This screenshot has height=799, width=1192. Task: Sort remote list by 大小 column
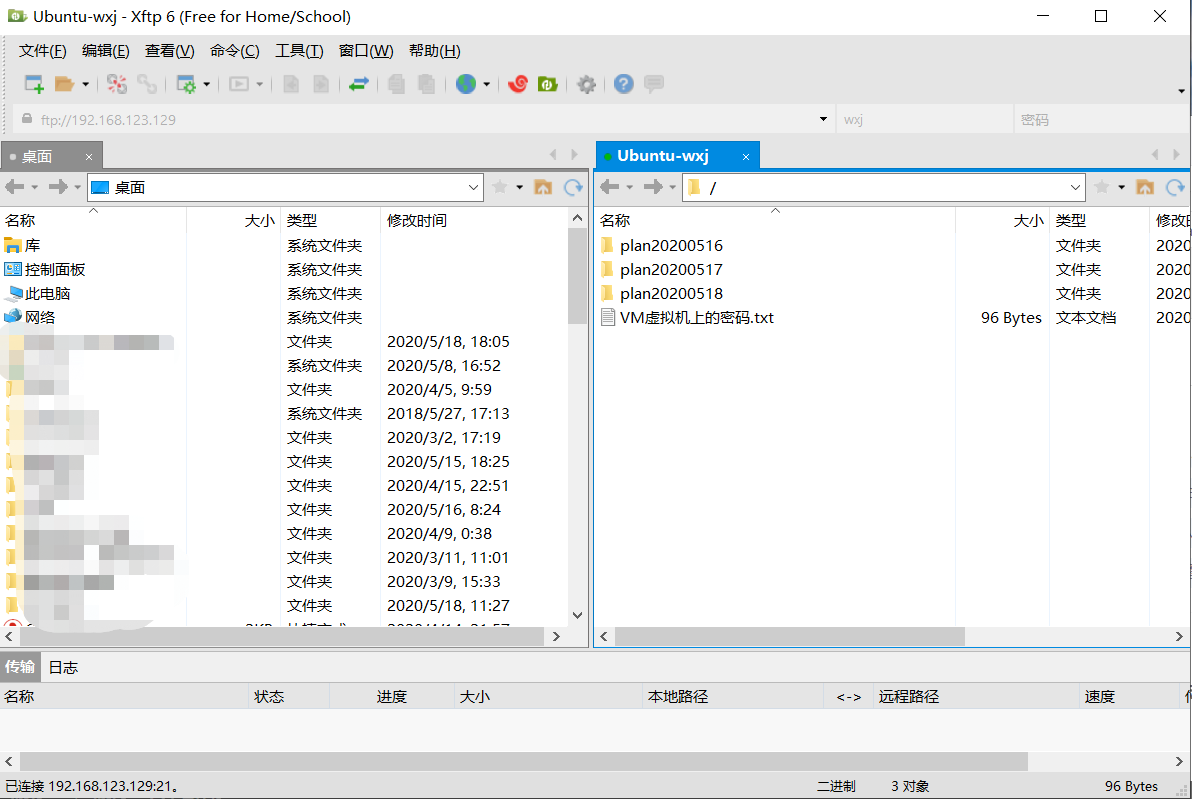1029,220
